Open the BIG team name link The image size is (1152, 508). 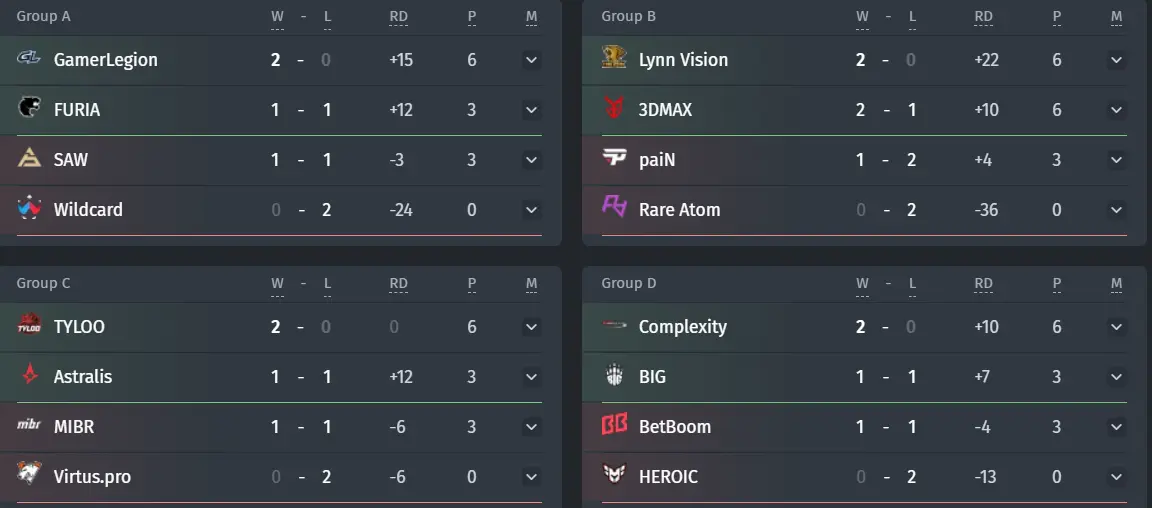coord(652,377)
